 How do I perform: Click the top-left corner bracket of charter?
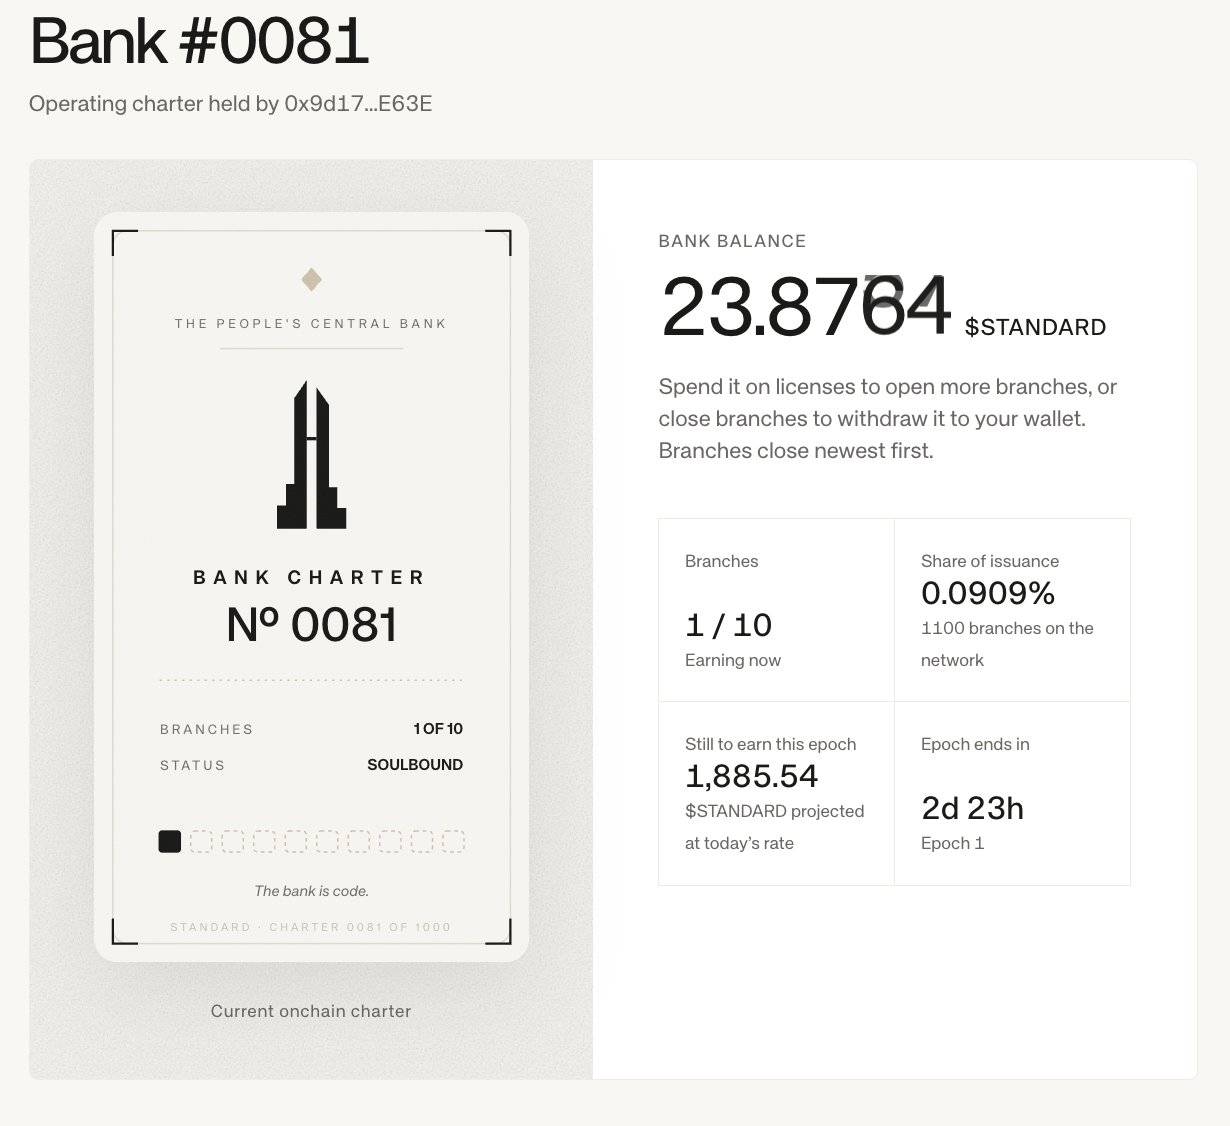tap(124, 242)
